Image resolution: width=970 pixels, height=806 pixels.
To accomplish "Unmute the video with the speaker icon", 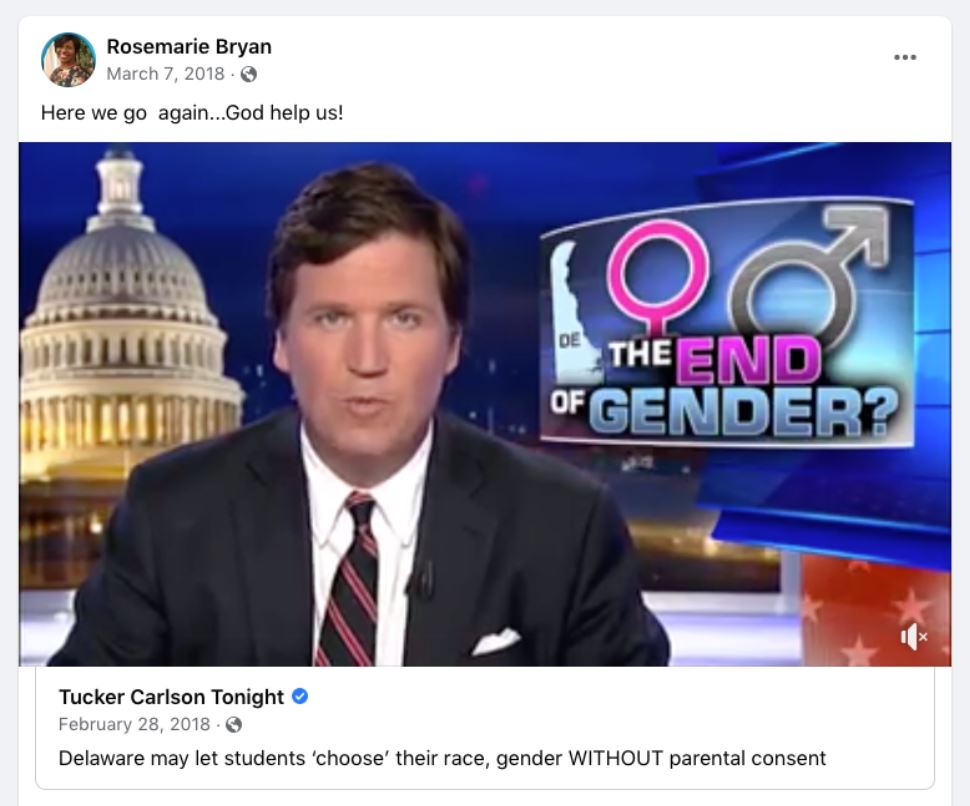I will pyautogui.click(x=913, y=636).
